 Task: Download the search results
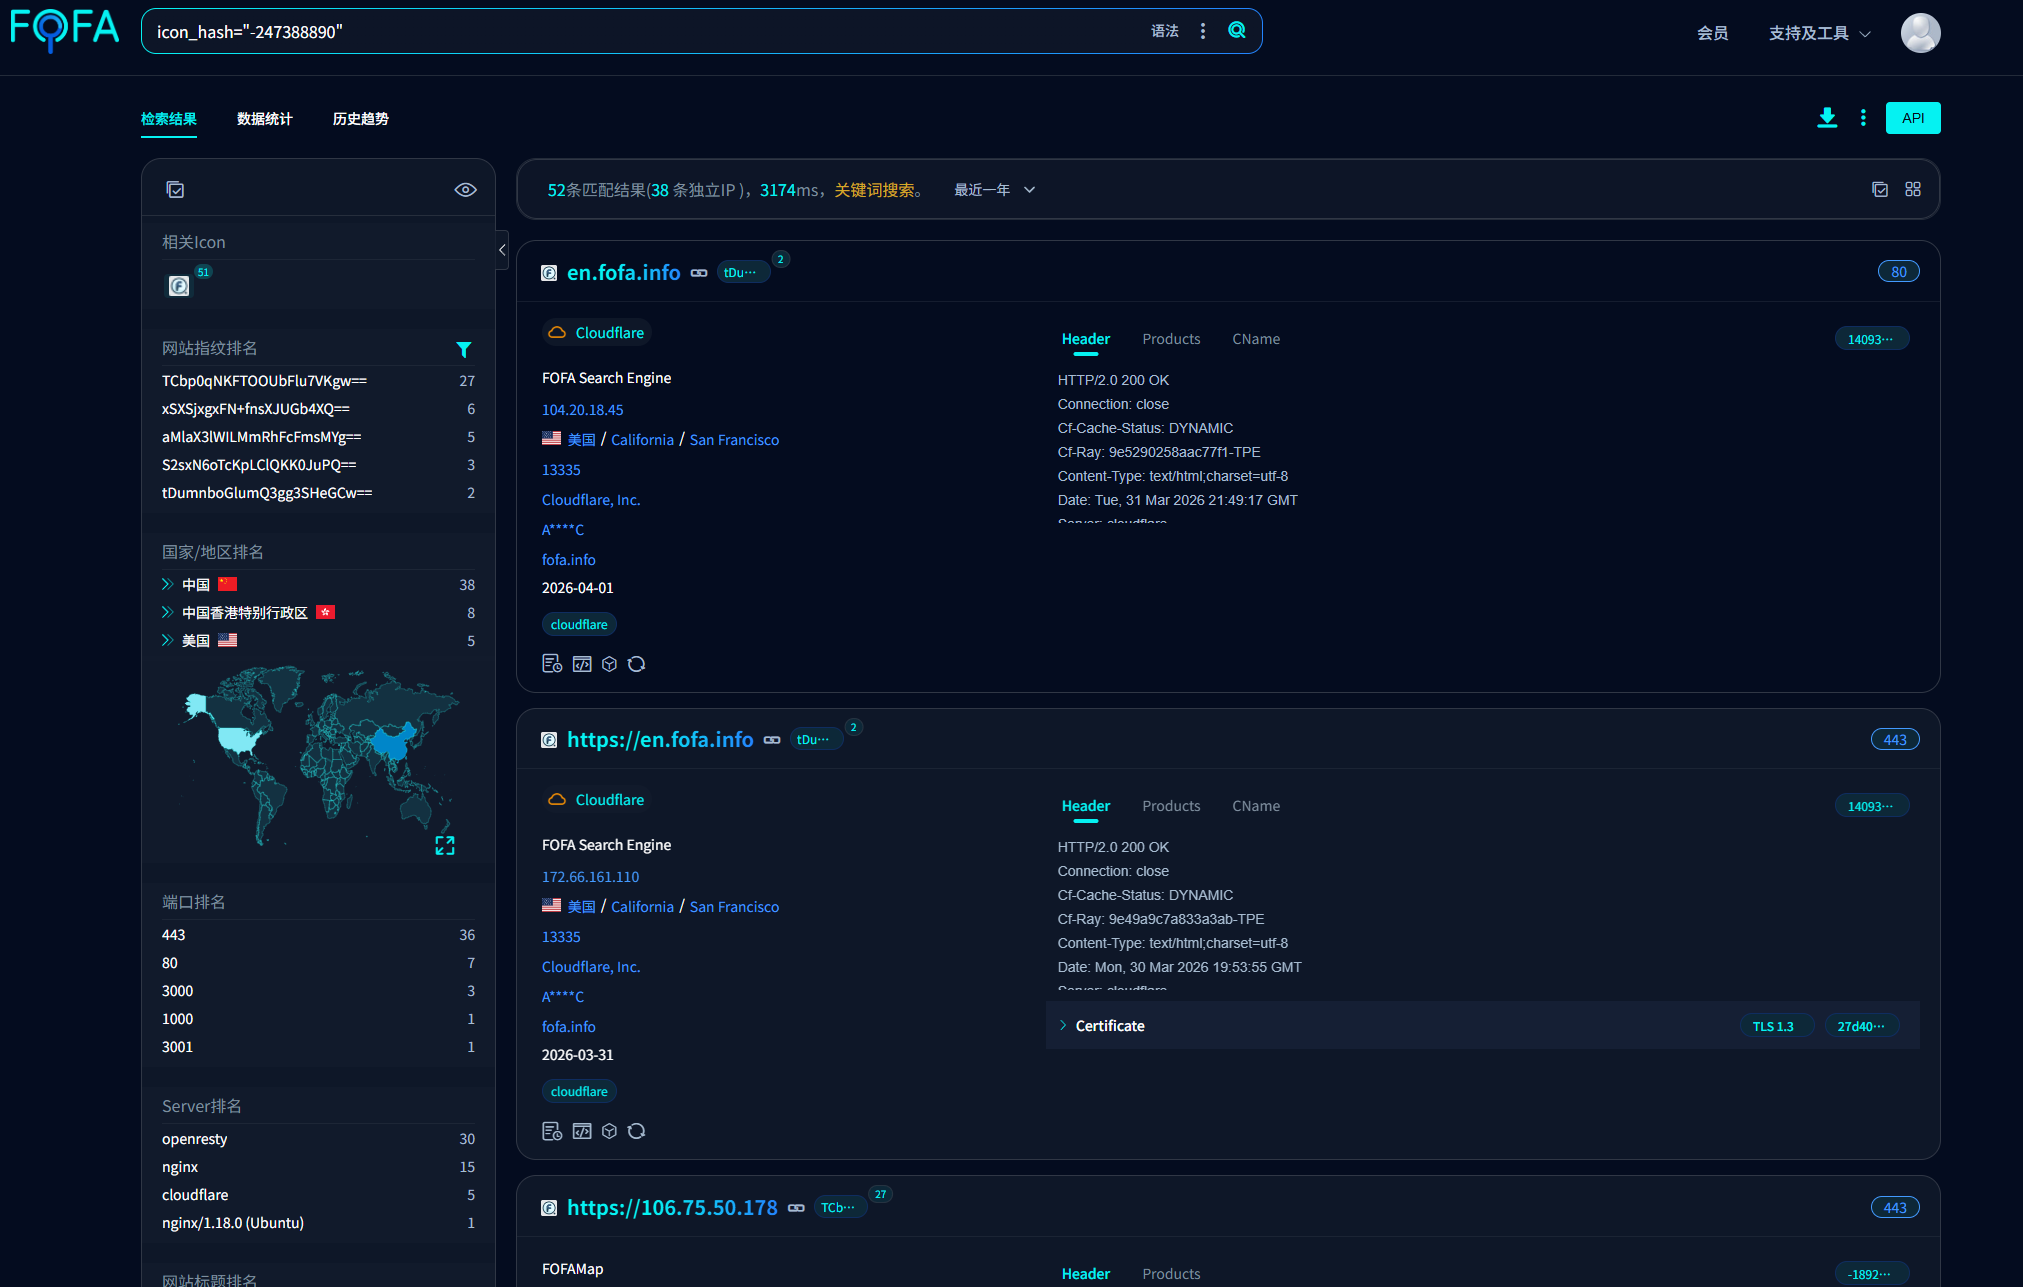click(x=1827, y=118)
